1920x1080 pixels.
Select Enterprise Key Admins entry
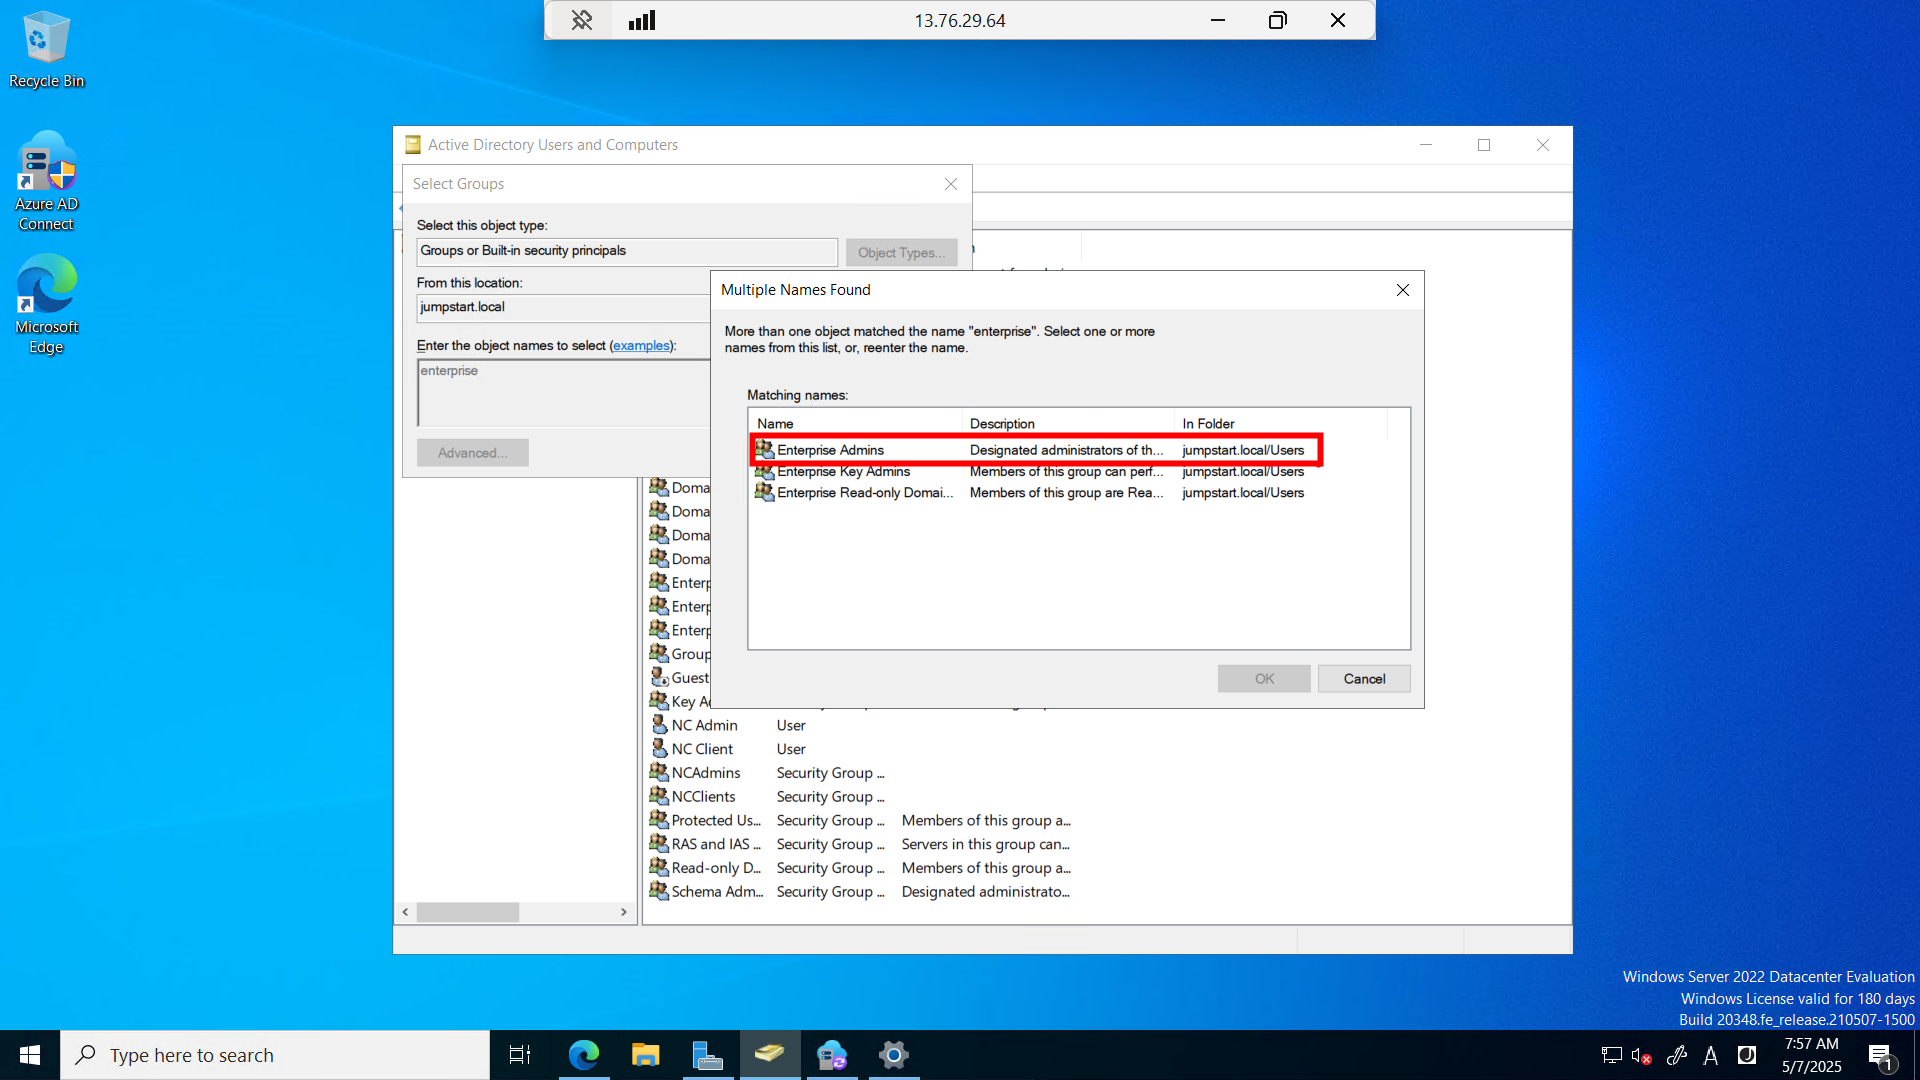pyautogui.click(x=843, y=471)
